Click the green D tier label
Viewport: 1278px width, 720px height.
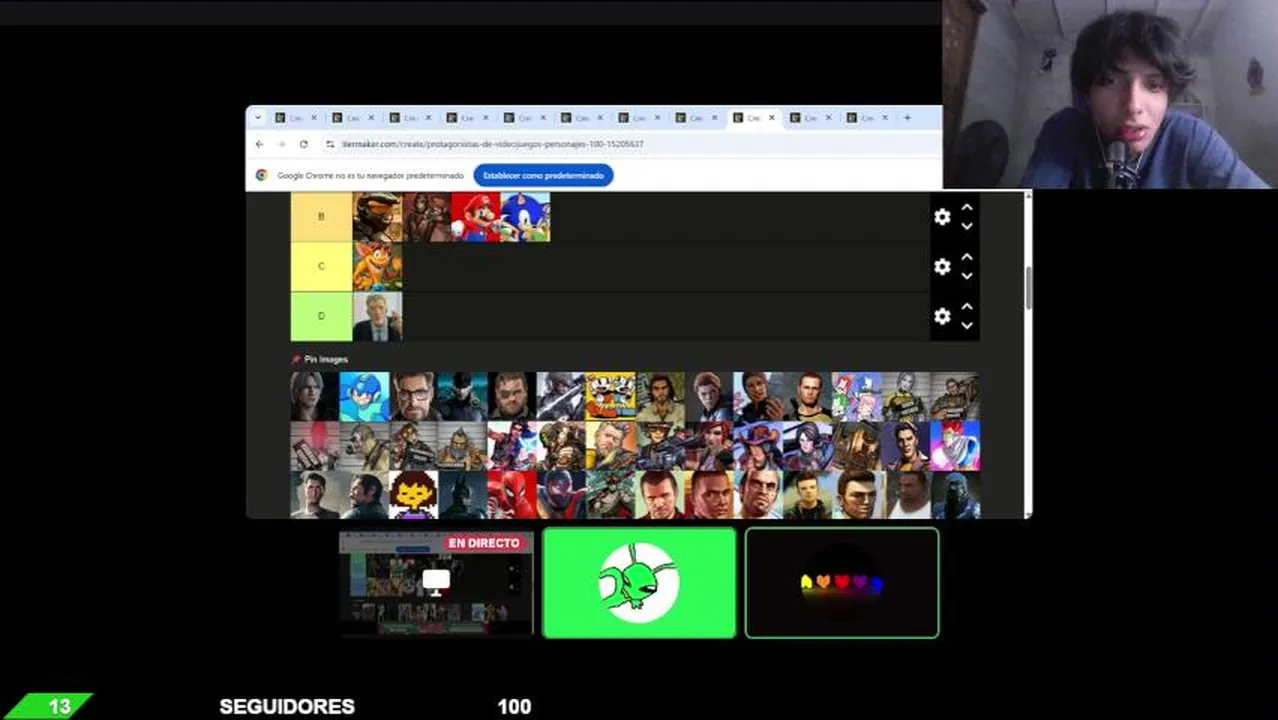point(321,316)
